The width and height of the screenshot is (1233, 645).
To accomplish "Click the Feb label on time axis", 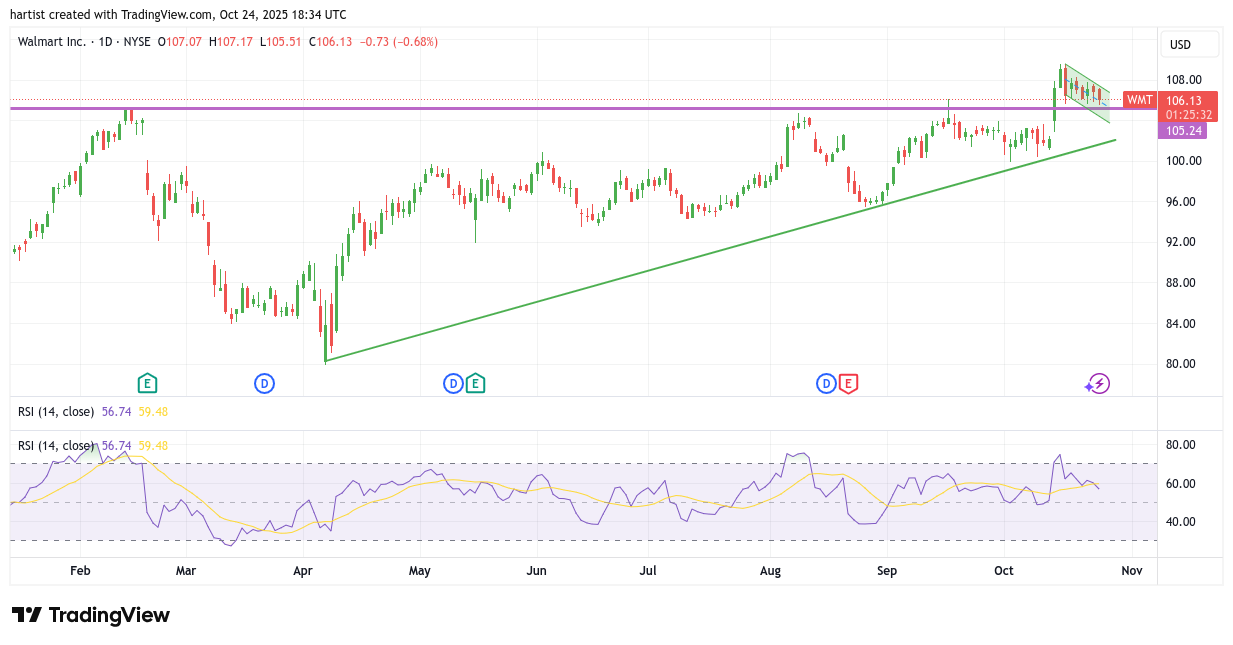I will [x=81, y=571].
